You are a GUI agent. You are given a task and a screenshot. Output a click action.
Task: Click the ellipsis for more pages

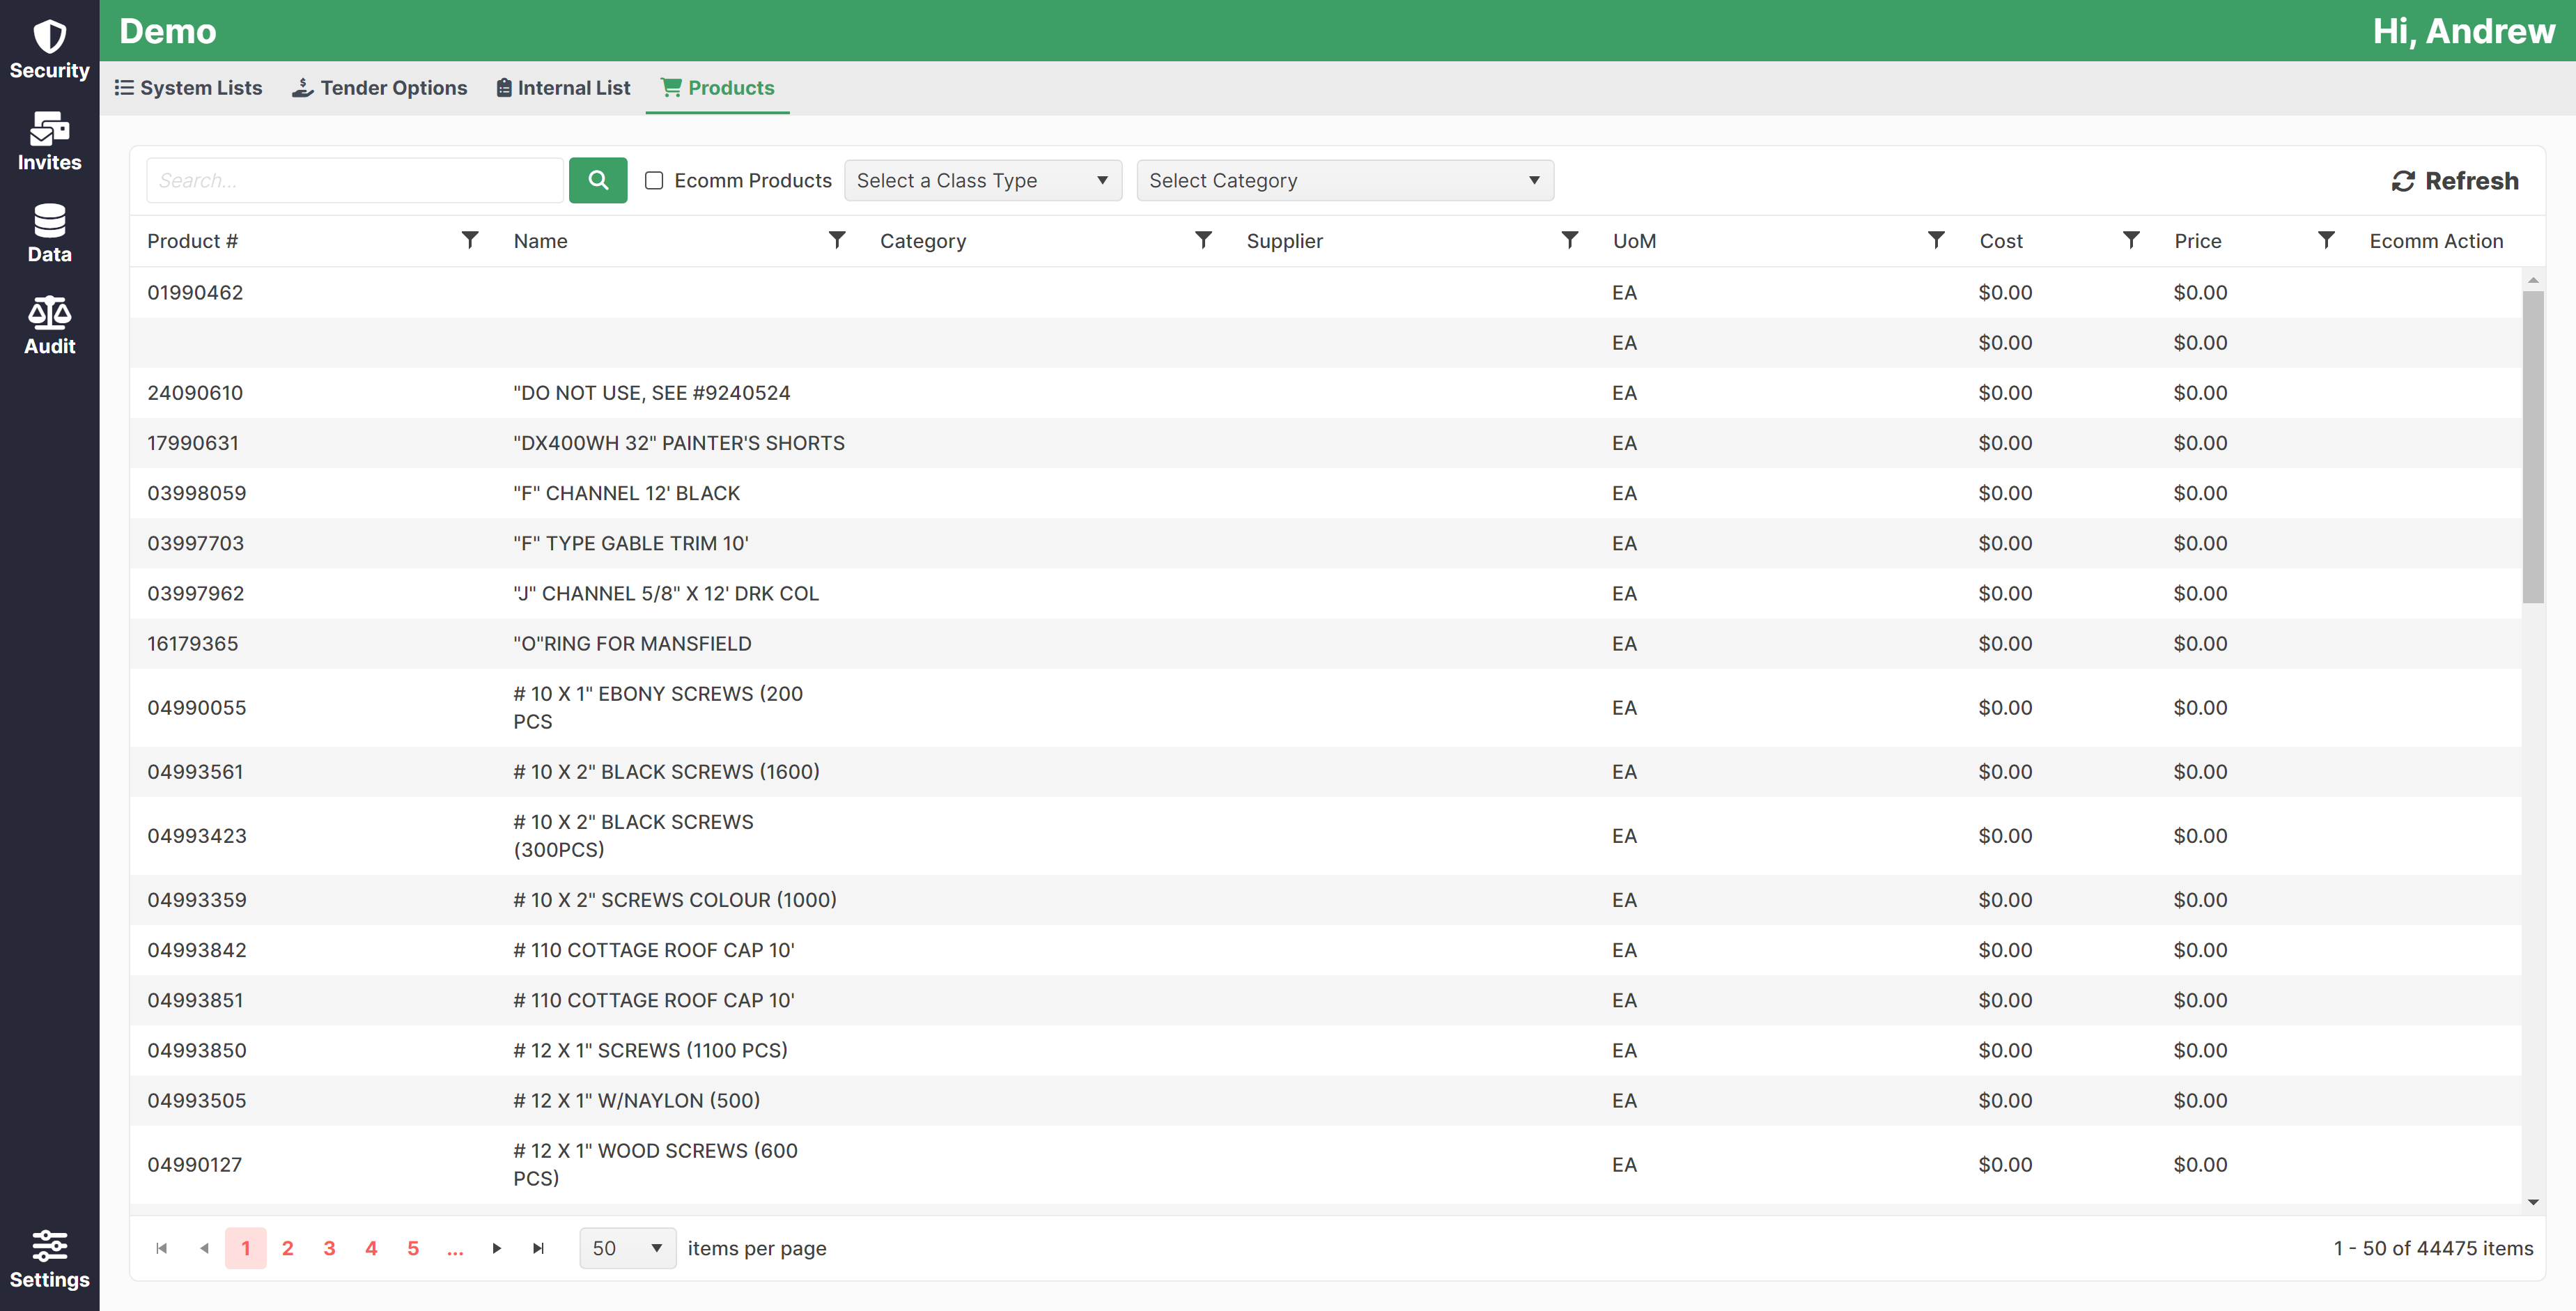point(455,1248)
